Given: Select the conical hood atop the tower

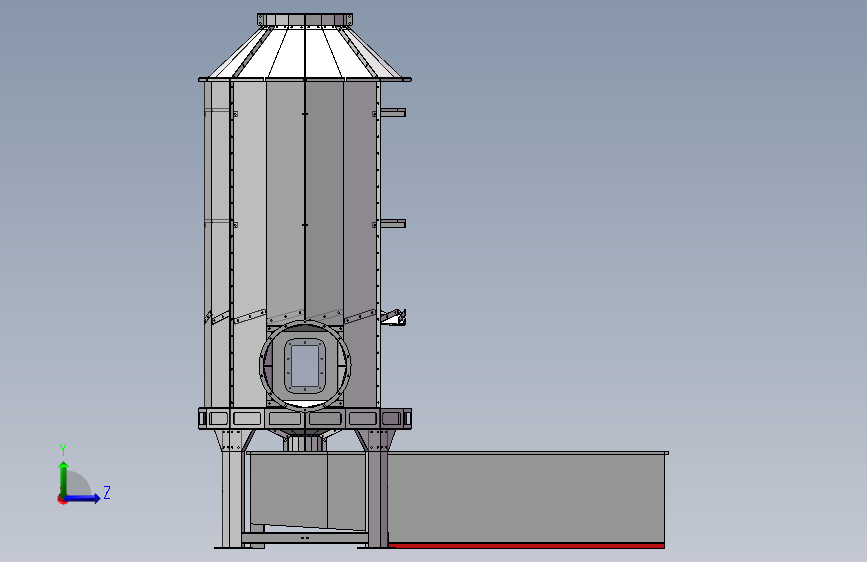Looking at the screenshot, I should pos(305,52).
